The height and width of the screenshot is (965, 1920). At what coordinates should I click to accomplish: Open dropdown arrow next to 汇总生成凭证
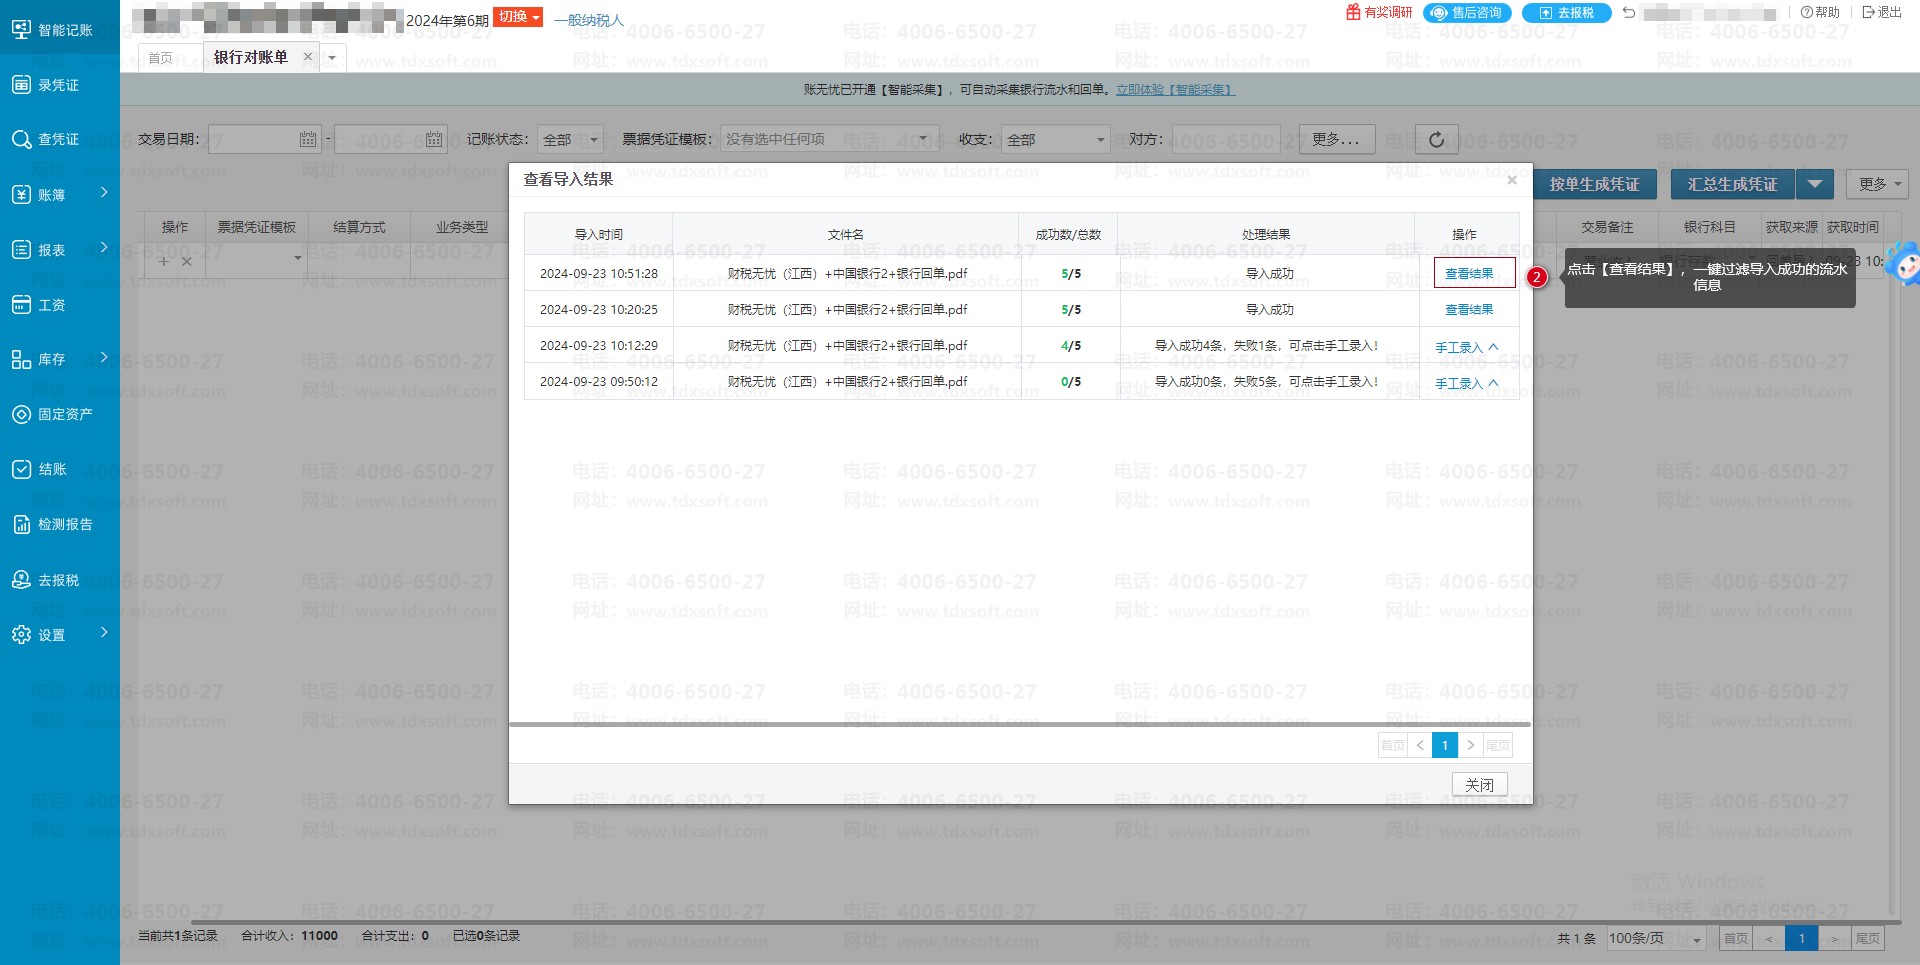[x=1814, y=184]
